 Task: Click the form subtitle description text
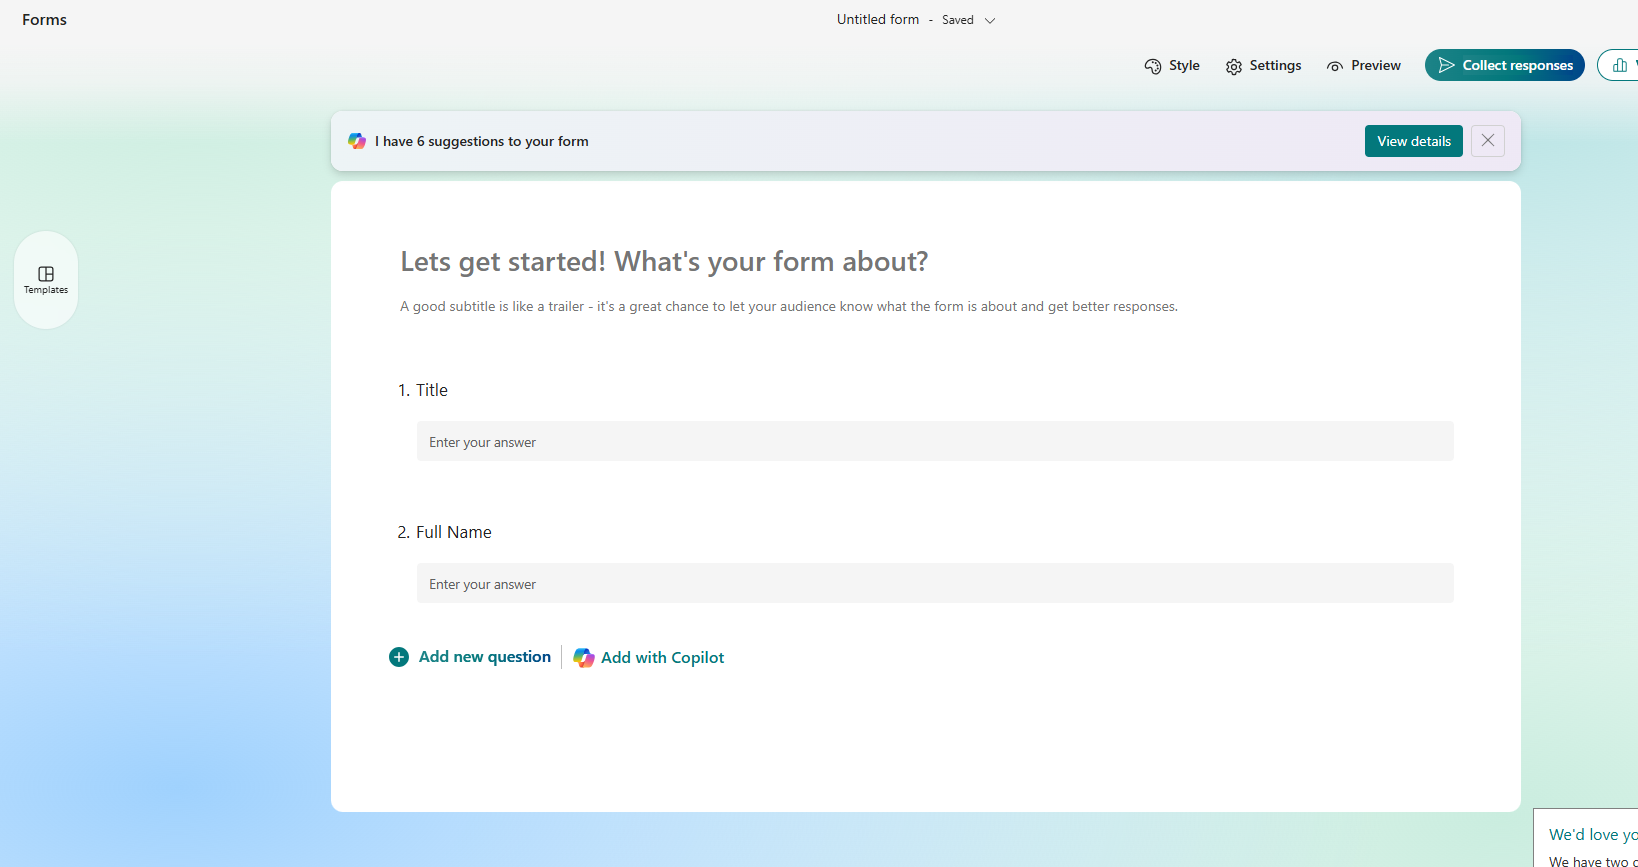pos(788,307)
